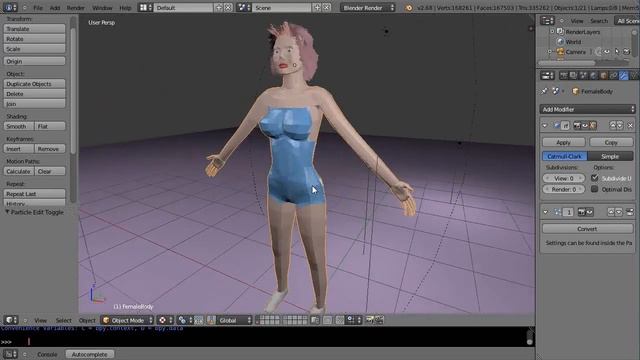
Task: Clear motion paths
Action: click(x=50, y=171)
